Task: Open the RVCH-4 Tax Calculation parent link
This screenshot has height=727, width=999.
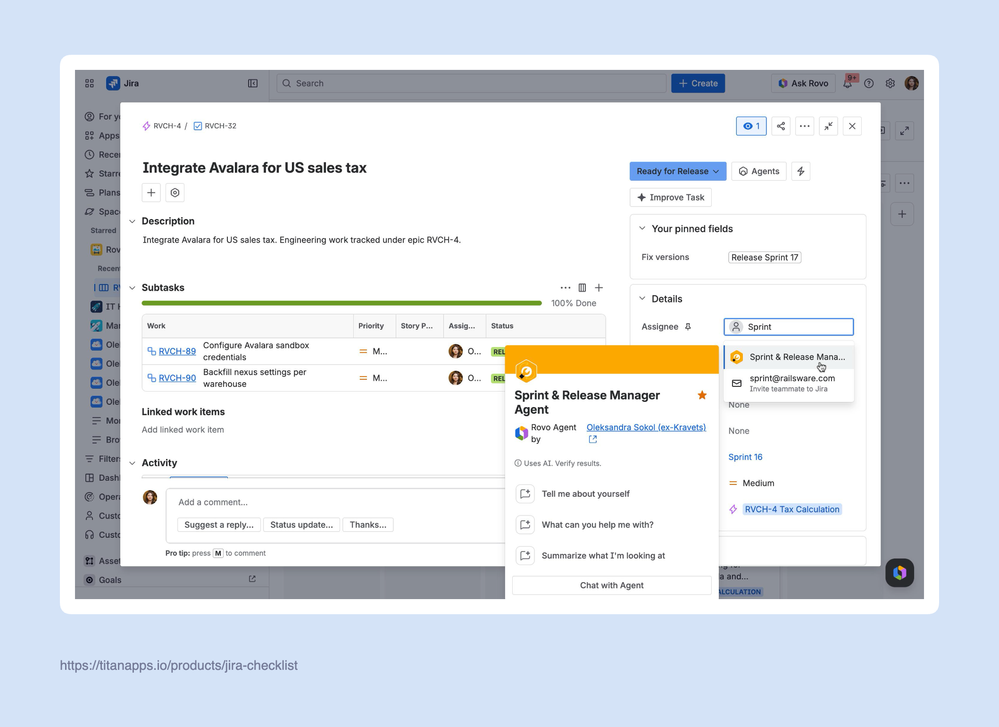Action: click(792, 510)
